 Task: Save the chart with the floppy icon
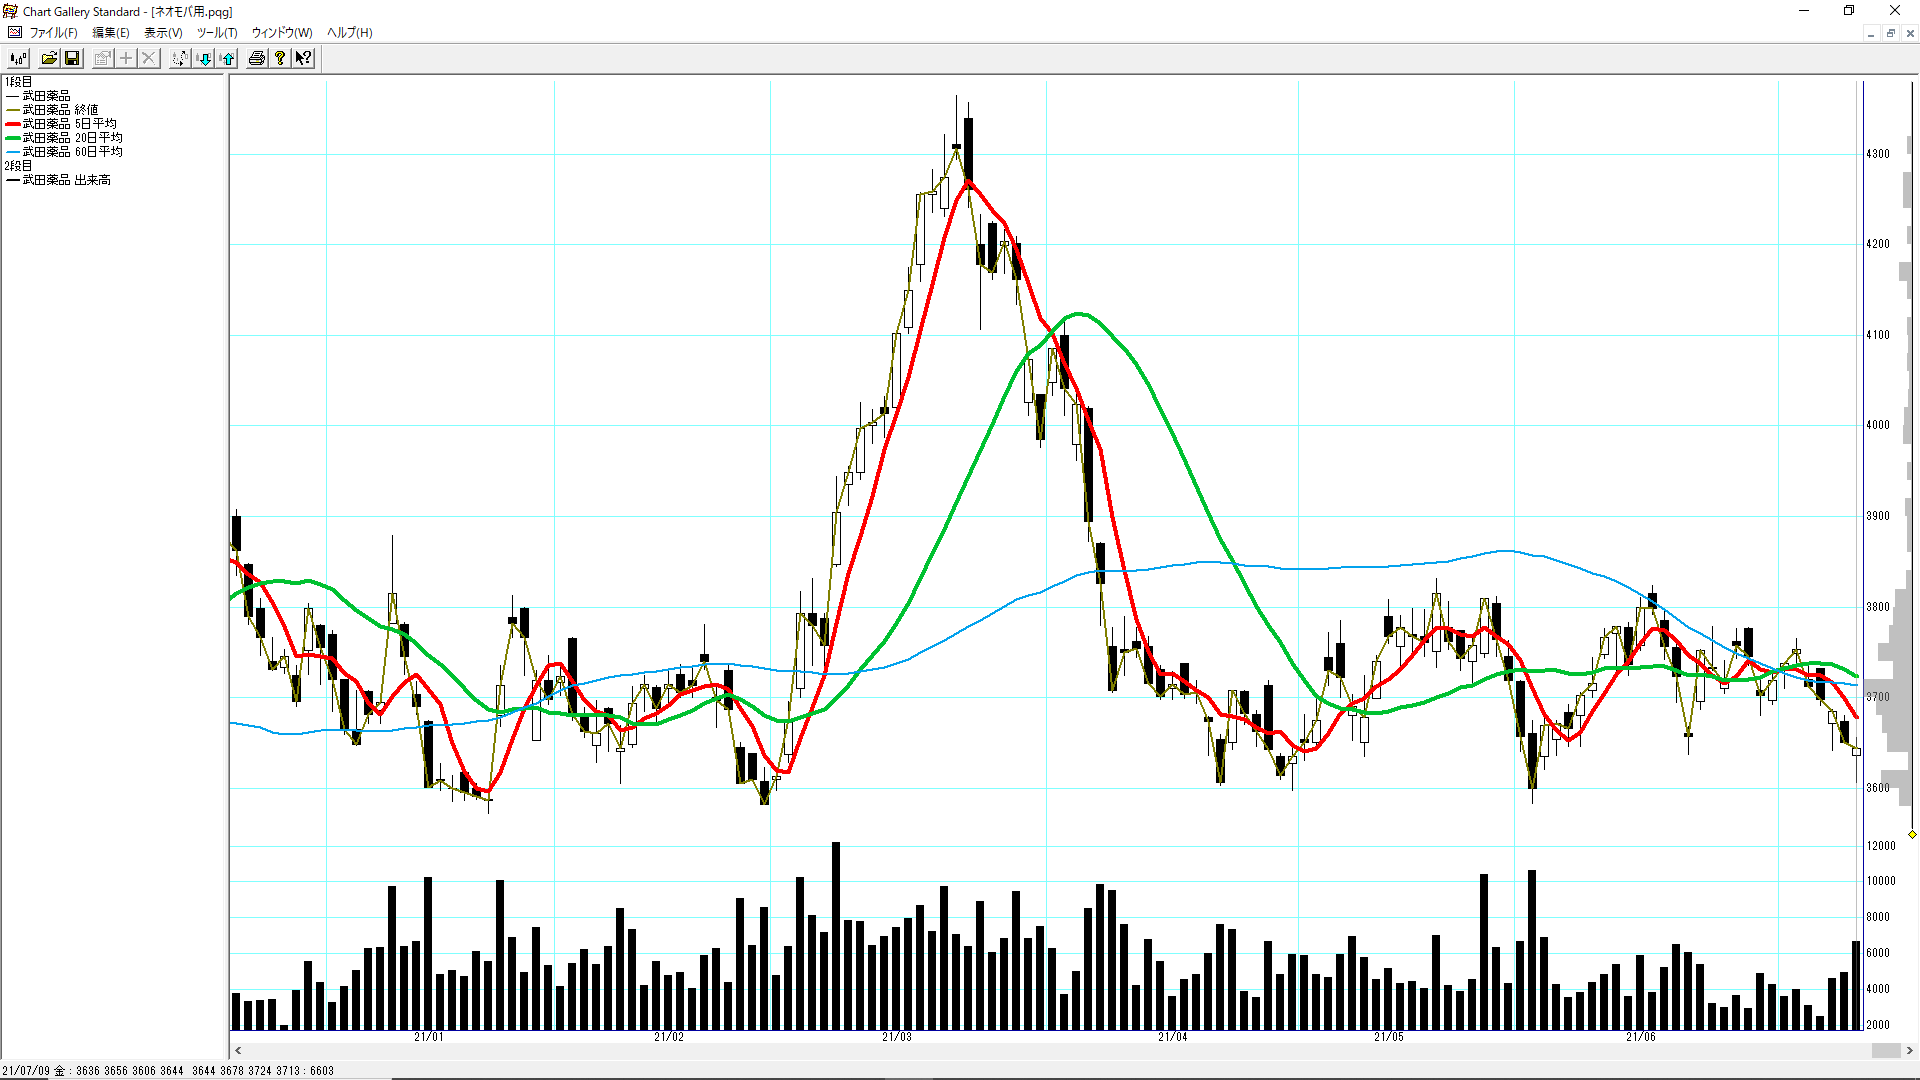coord(72,58)
